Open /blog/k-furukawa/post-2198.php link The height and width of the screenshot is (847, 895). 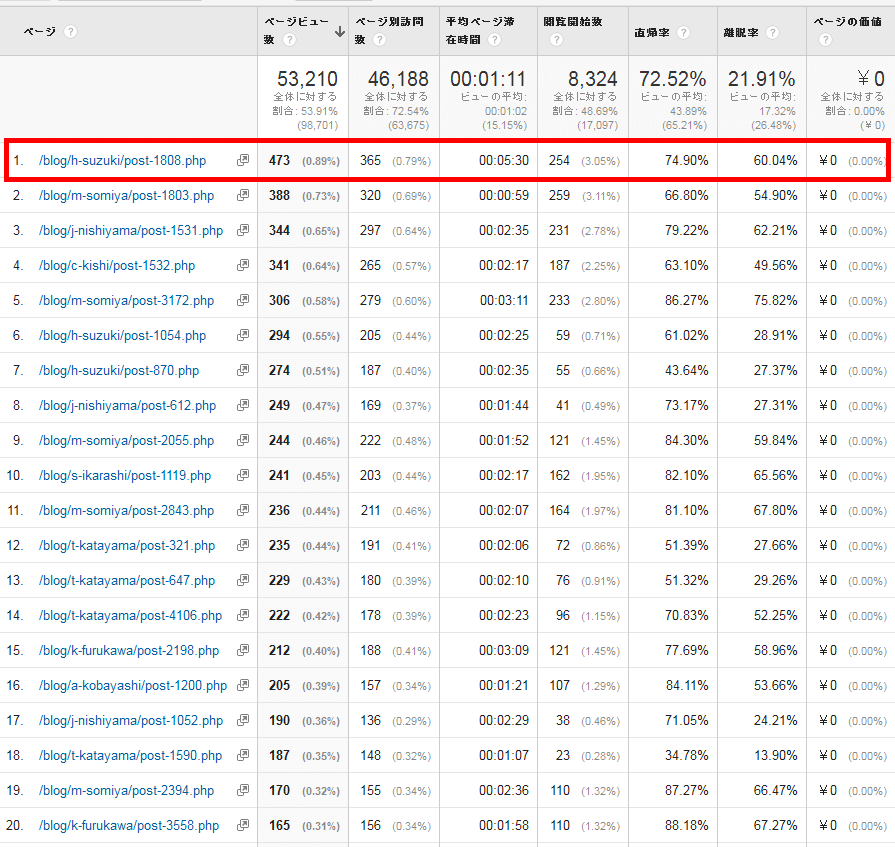[129, 651]
